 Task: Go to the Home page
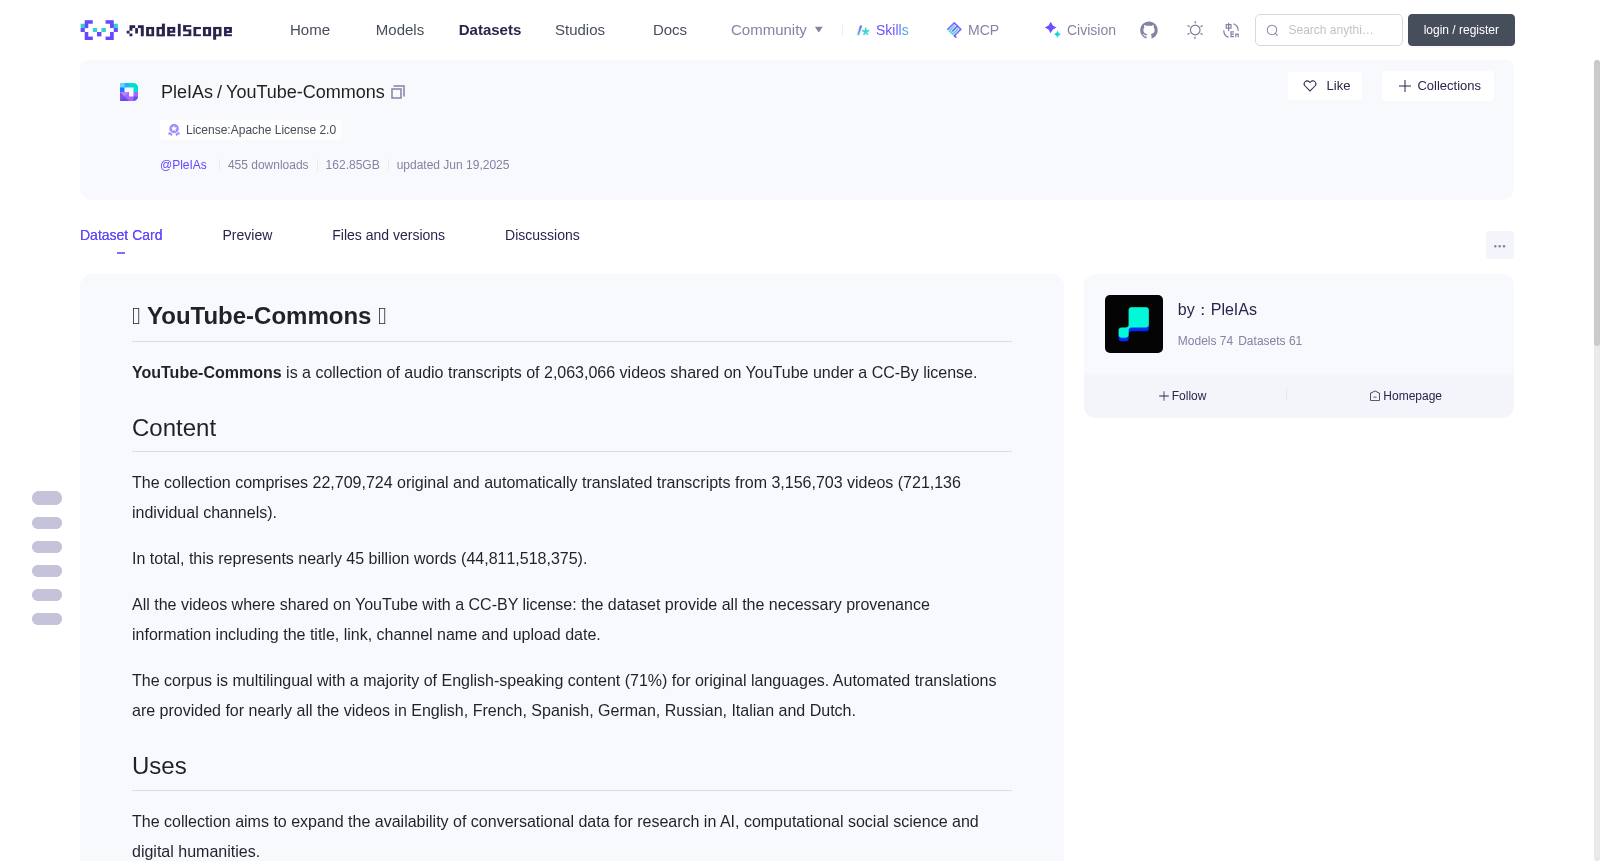pyautogui.click(x=310, y=30)
